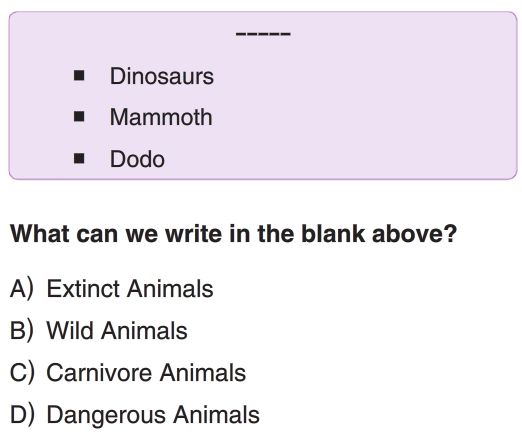
Task: Click the square bullet next to Mammoth
Action: [79, 117]
